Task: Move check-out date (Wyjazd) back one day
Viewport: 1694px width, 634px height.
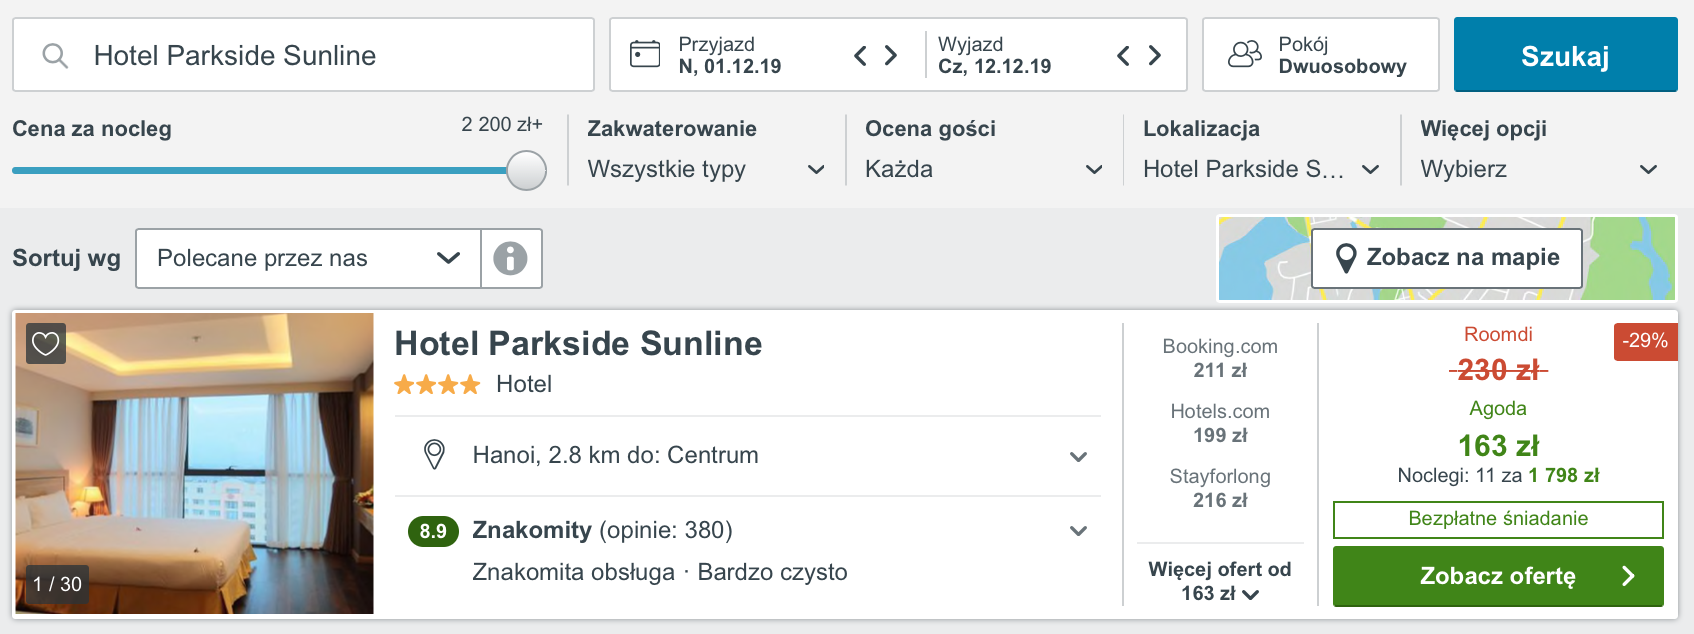Action: click(x=1123, y=55)
